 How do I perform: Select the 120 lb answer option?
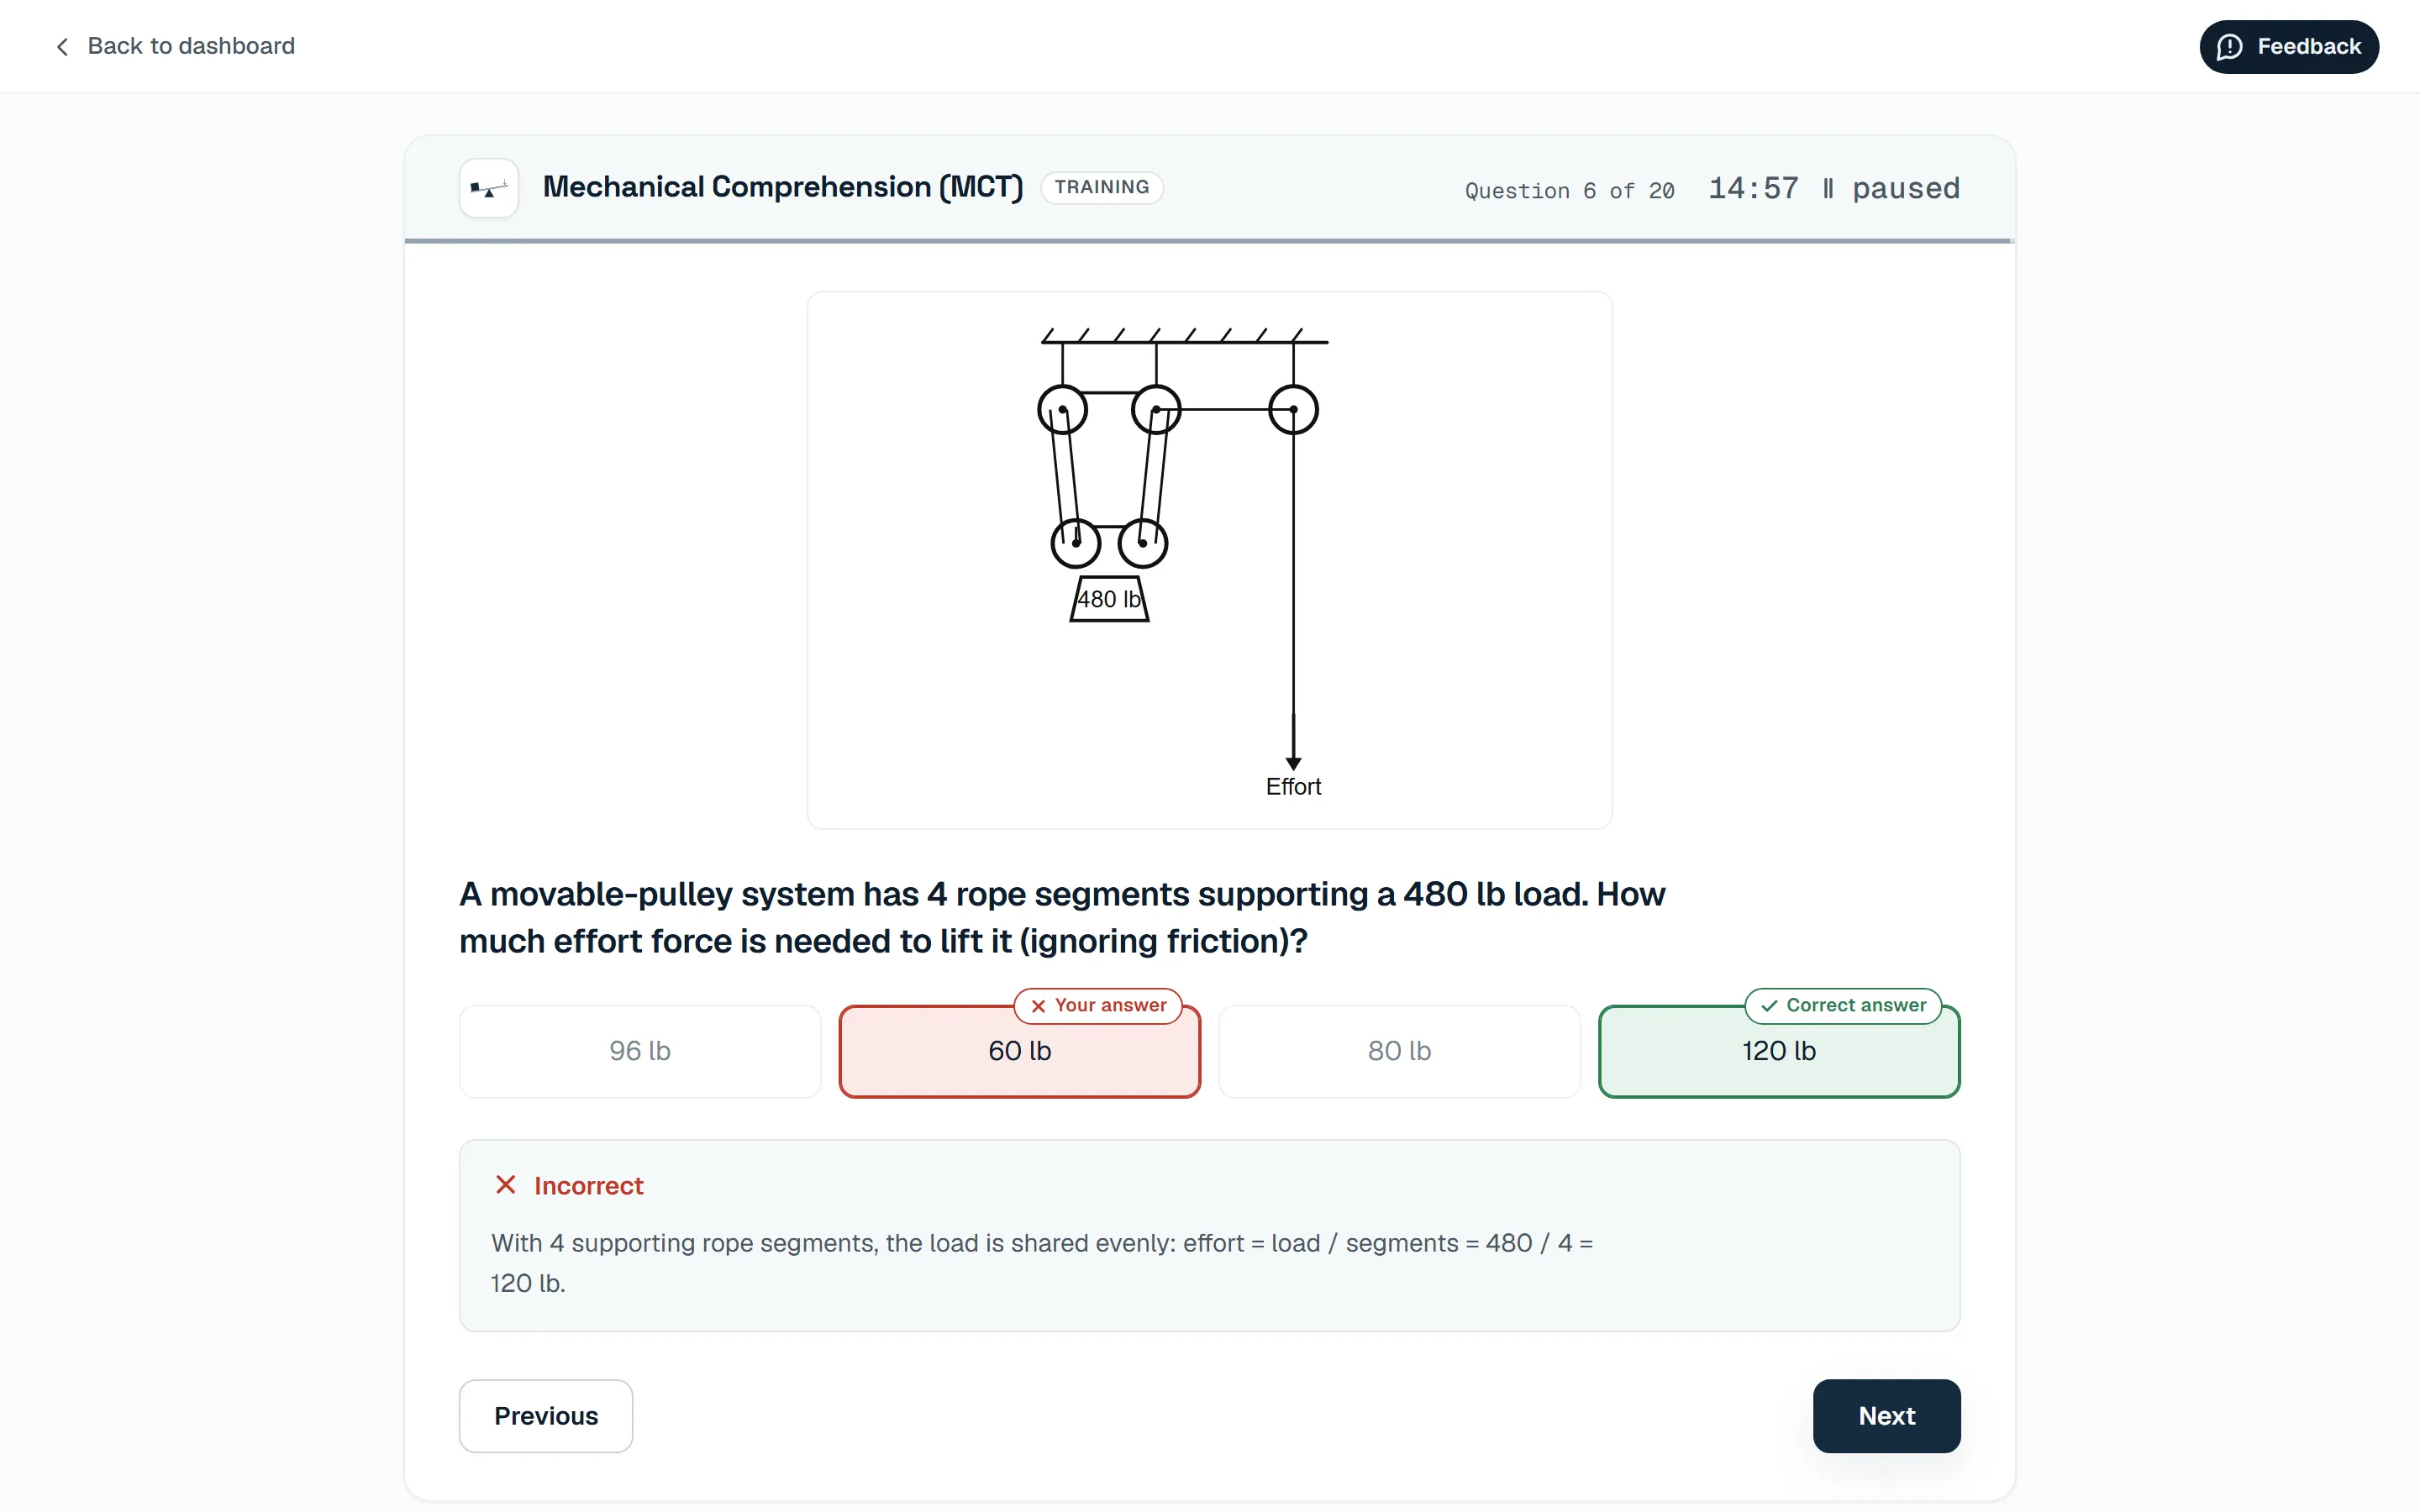(1779, 1051)
